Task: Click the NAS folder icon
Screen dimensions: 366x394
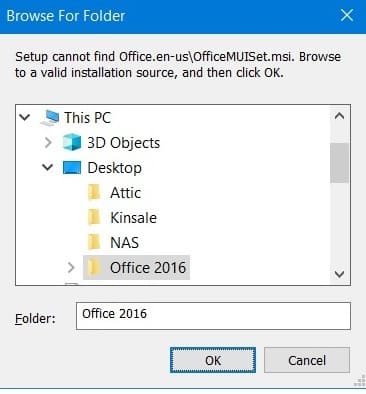Action: pyautogui.click(x=94, y=243)
